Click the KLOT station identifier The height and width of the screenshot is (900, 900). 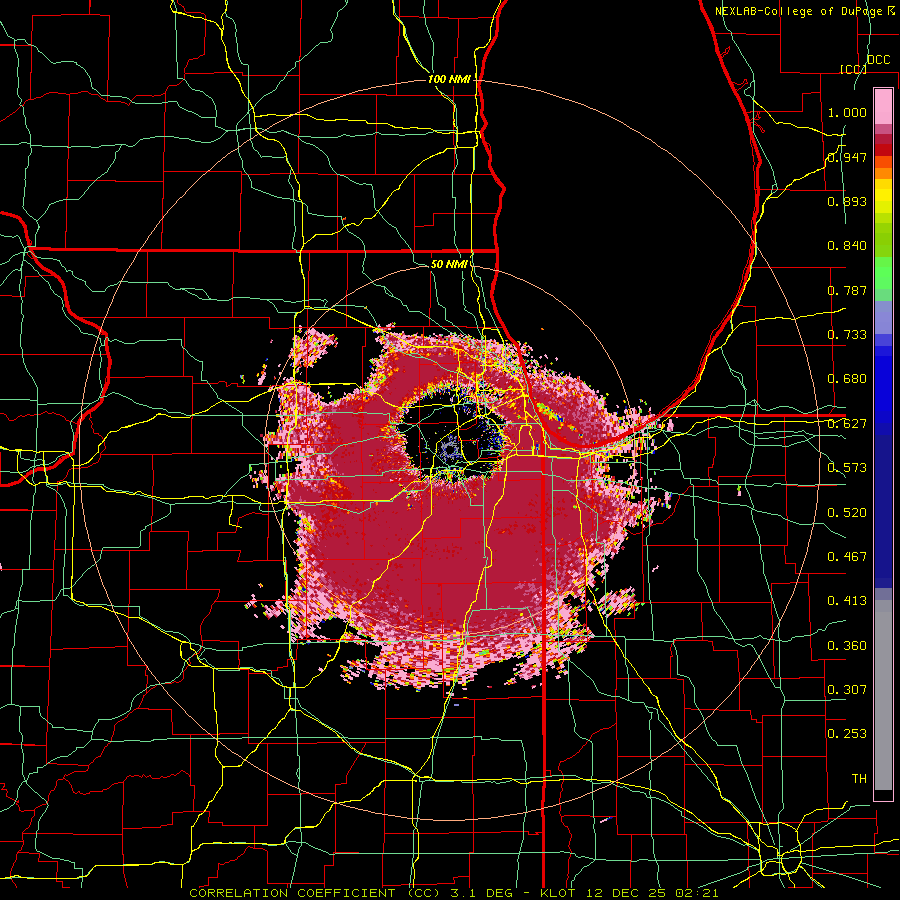[x=557, y=893]
